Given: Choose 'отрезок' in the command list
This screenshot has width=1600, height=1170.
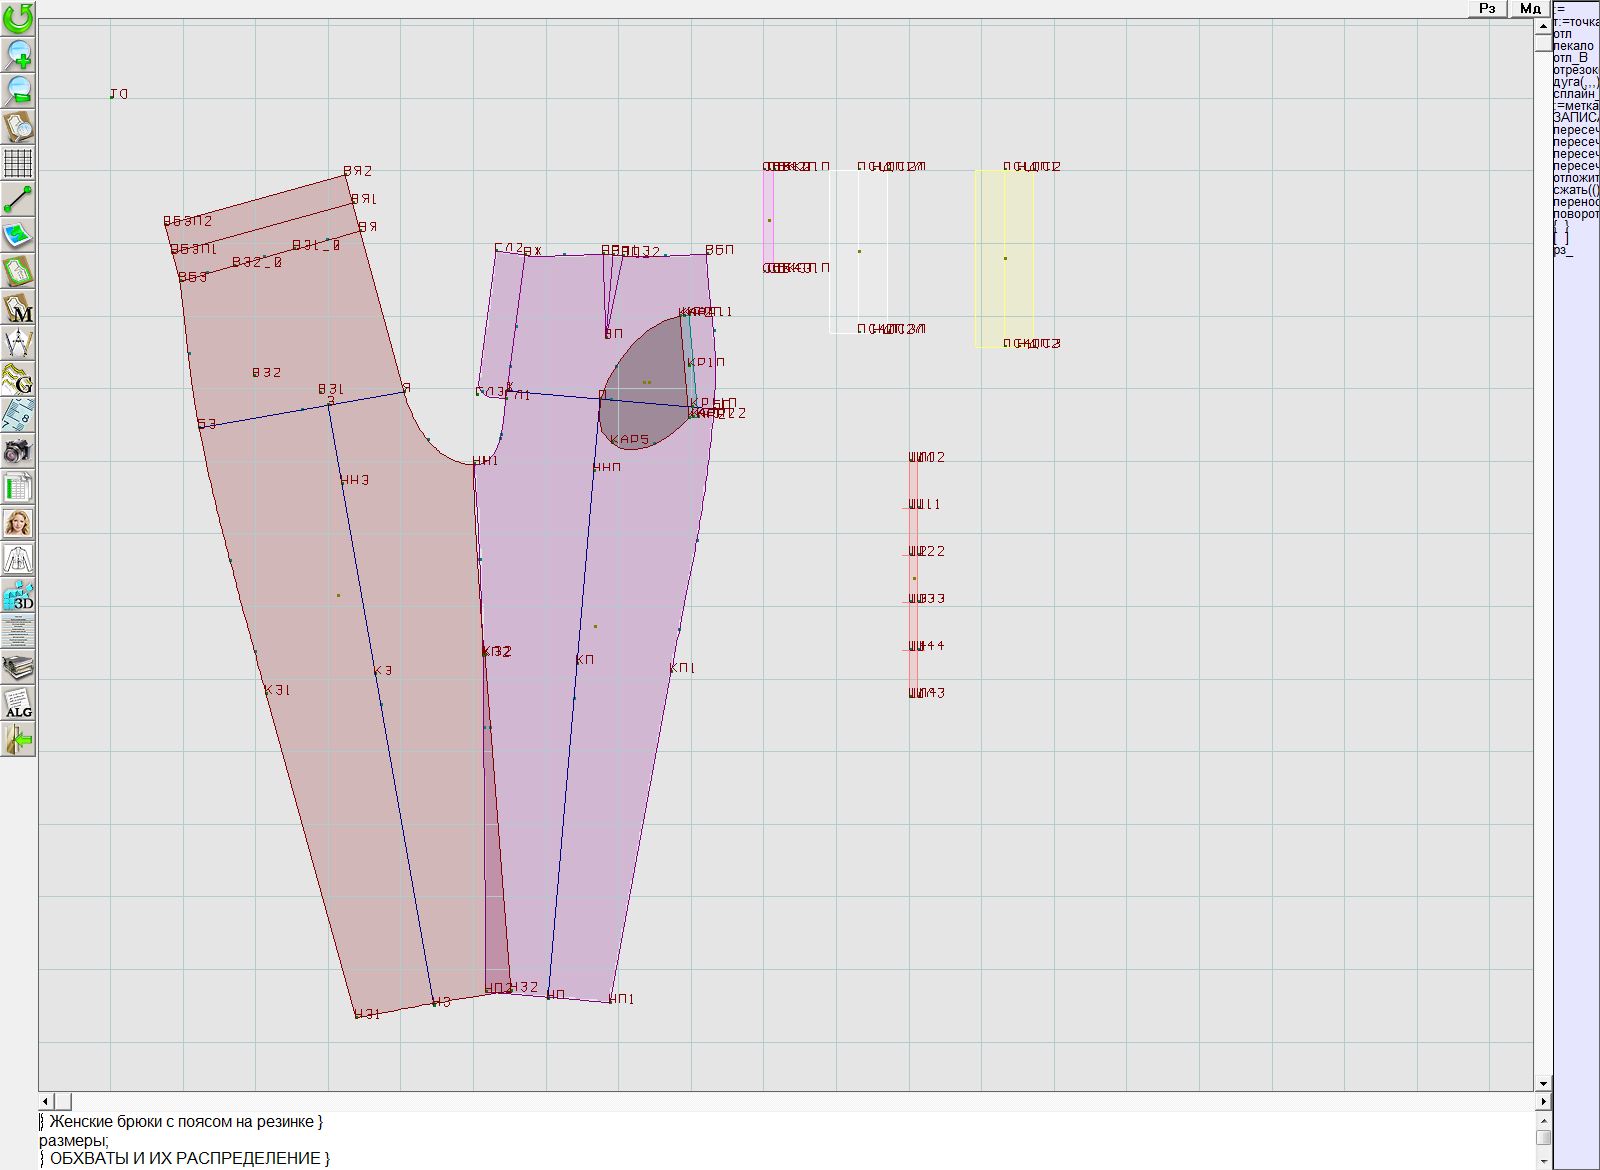Looking at the screenshot, I should coord(1575,70).
